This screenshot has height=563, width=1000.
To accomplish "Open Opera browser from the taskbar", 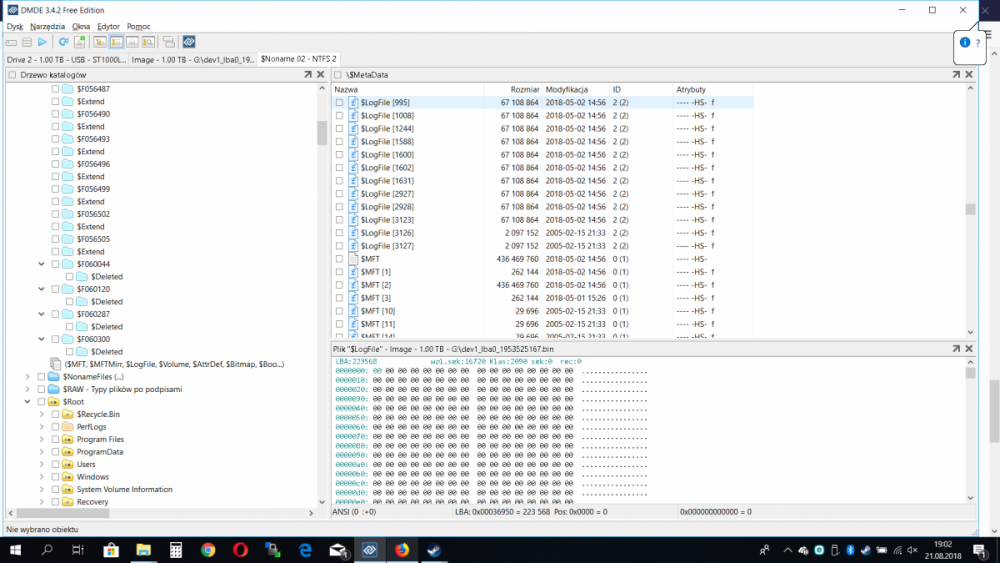I will coord(240,550).
